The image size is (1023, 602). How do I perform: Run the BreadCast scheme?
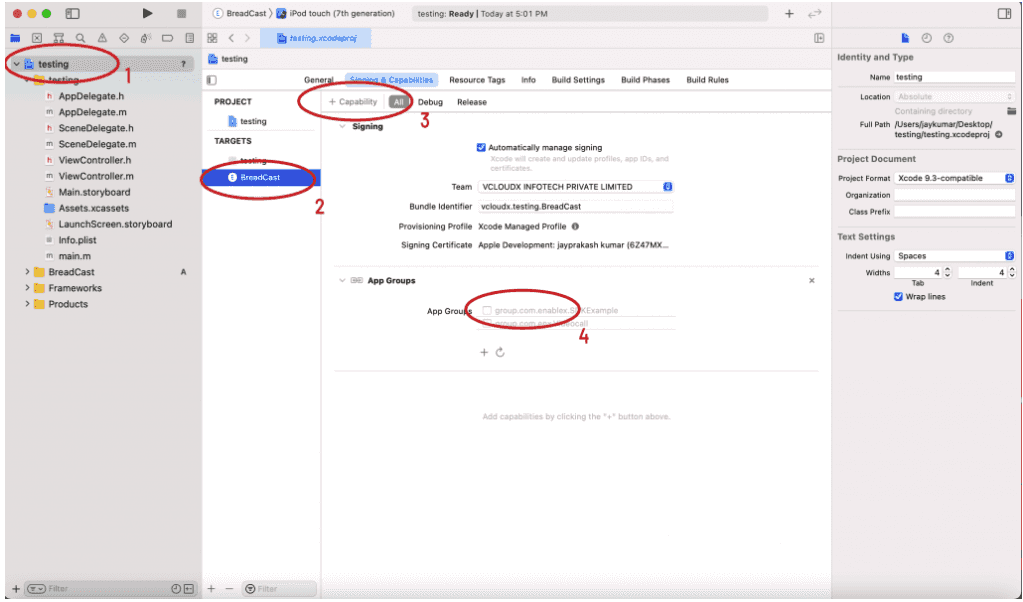point(147,13)
